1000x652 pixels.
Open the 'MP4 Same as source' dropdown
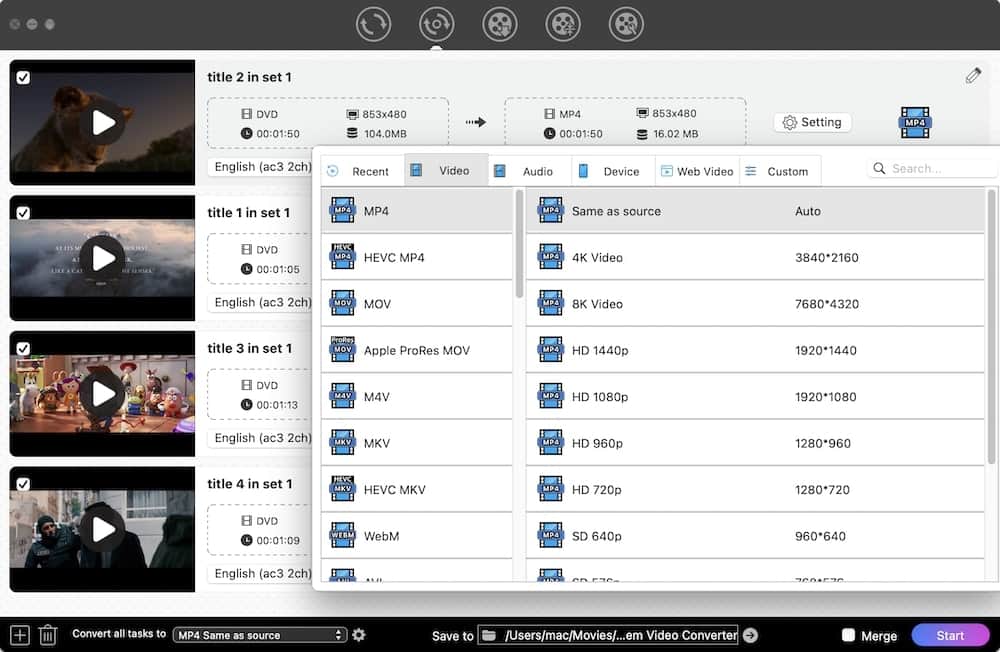click(x=259, y=635)
